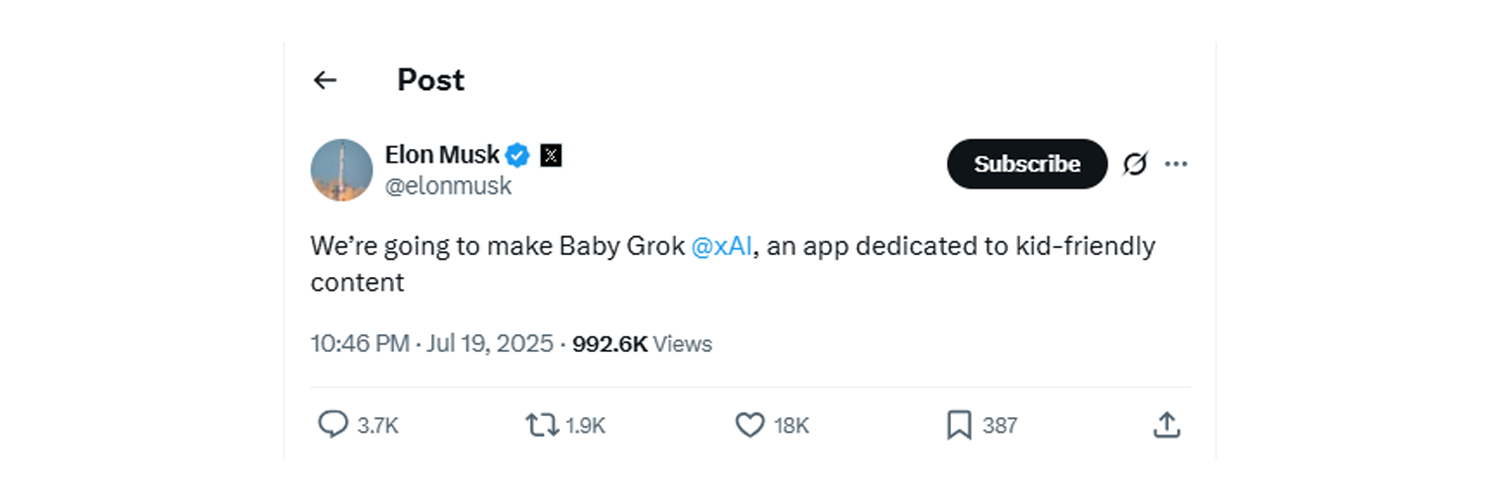Click the Post page heading
The width and height of the screenshot is (1500, 500).
coord(431,80)
